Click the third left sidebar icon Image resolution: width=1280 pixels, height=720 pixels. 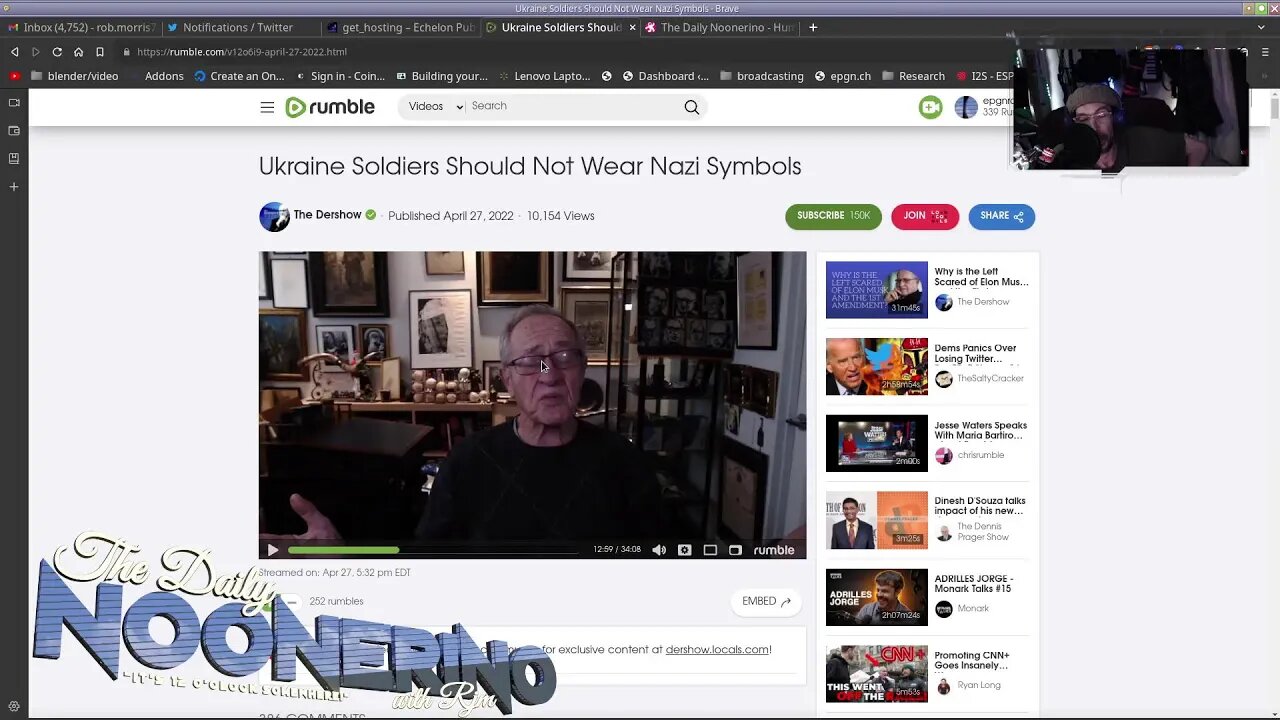(x=14, y=159)
